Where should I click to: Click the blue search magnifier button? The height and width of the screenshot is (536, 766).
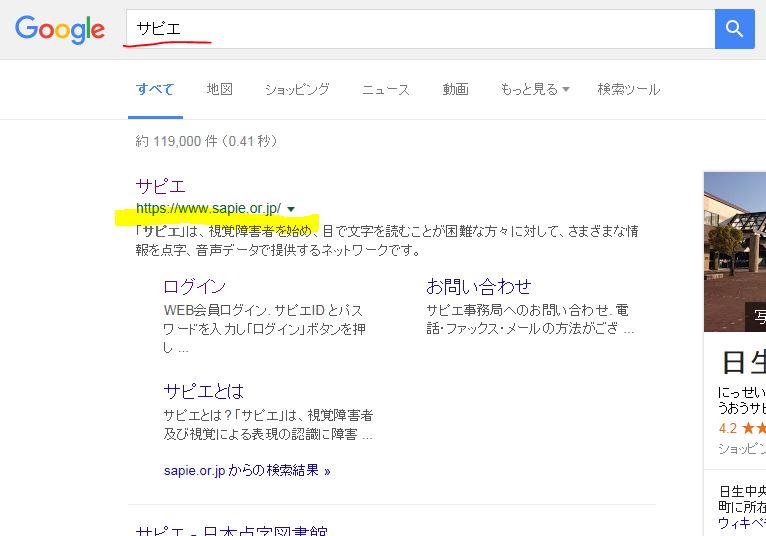[735, 29]
